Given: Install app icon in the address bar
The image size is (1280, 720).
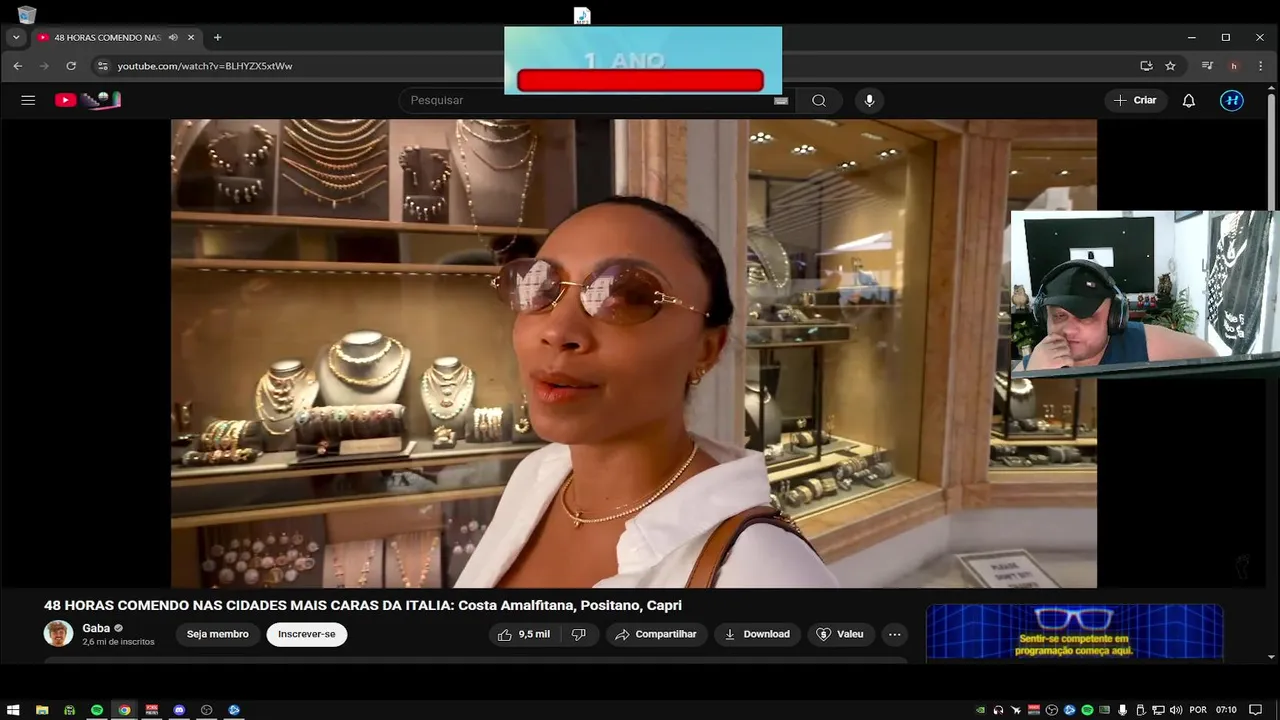Looking at the screenshot, I should 1146,66.
